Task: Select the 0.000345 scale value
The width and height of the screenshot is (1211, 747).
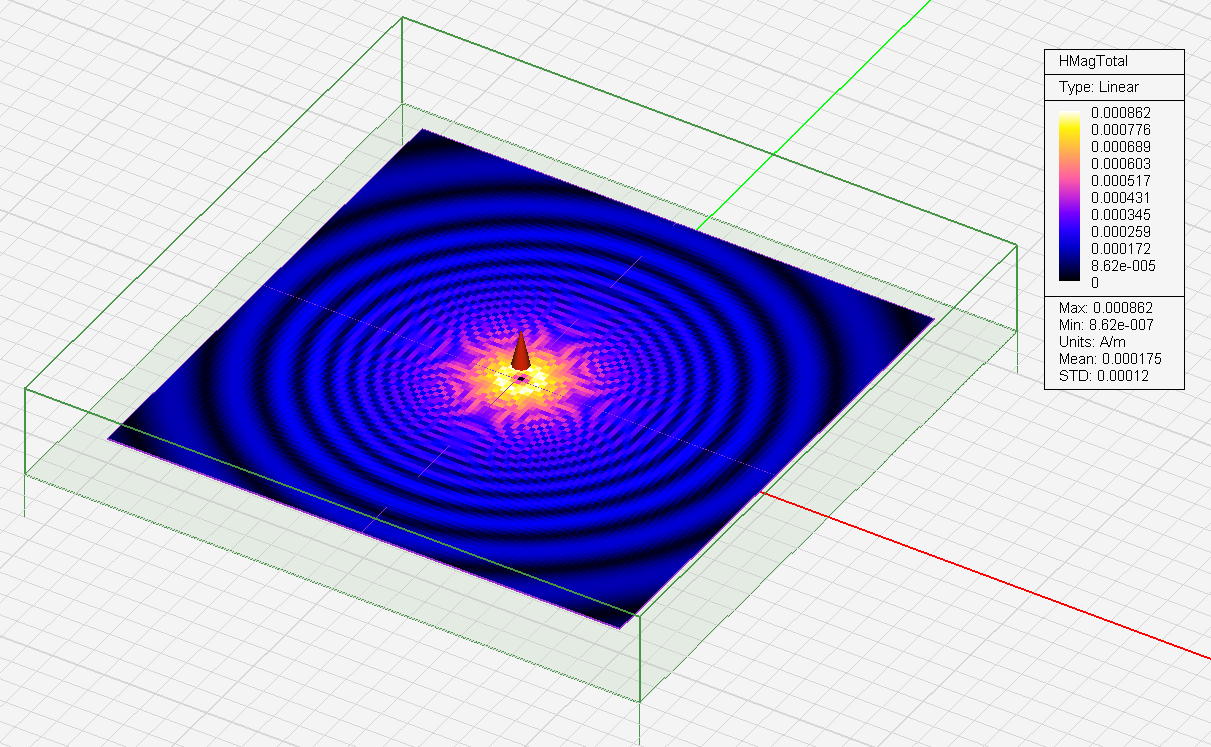Action: pyautogui.click(x=1120, y=215)
